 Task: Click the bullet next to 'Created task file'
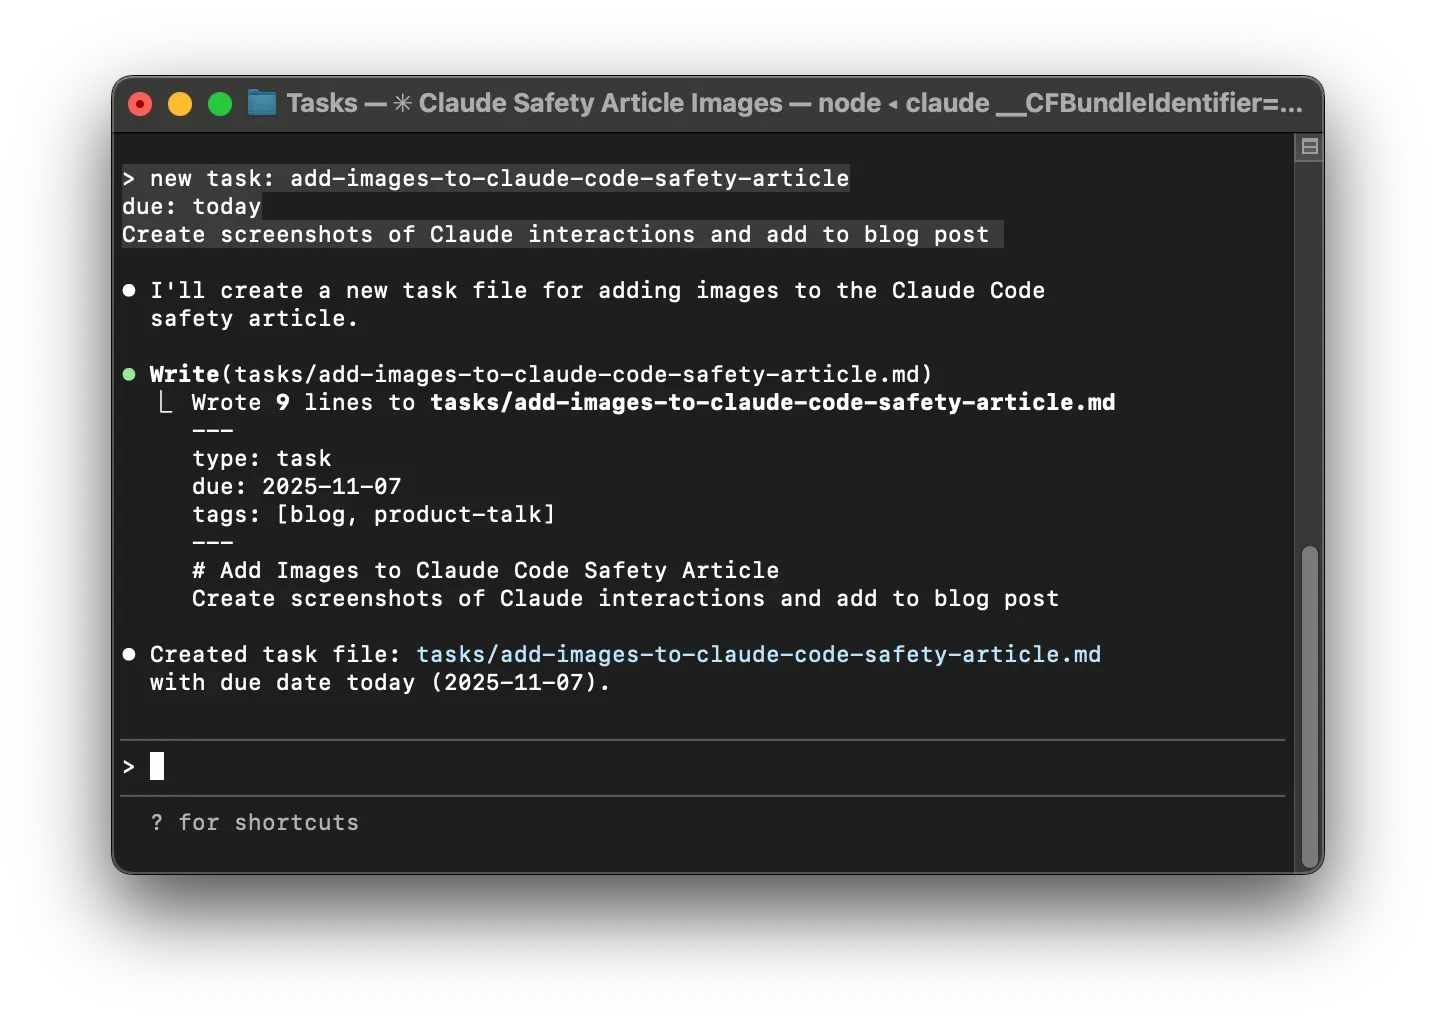coord(129,654)
